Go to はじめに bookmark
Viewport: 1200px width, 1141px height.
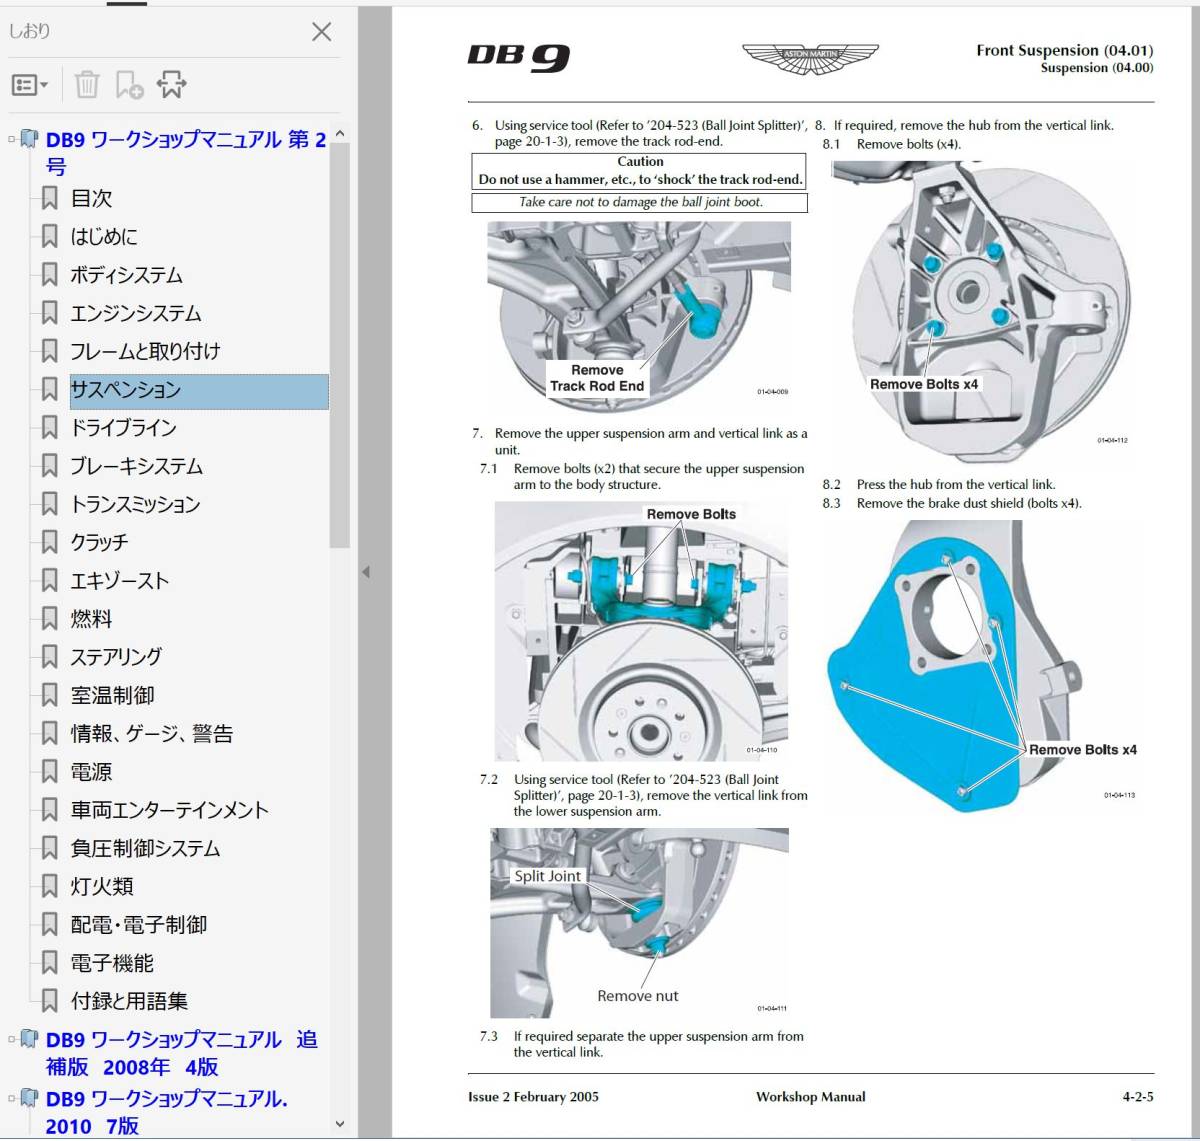pyautogui.click(x=104, y=237)
